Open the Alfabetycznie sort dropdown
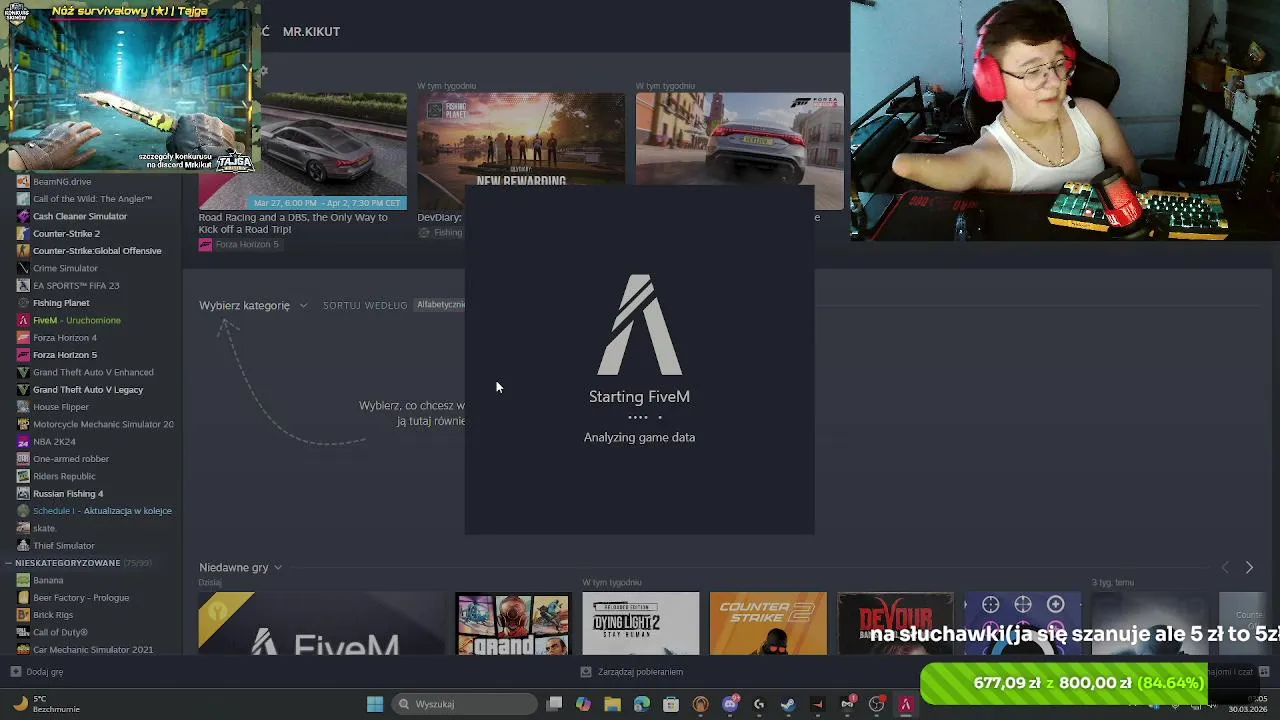 441,304
